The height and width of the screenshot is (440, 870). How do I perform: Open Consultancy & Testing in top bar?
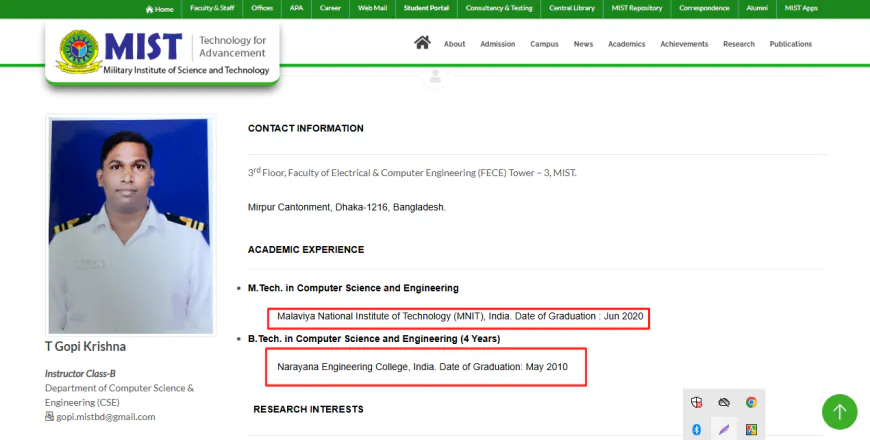[x=499, y=8]
